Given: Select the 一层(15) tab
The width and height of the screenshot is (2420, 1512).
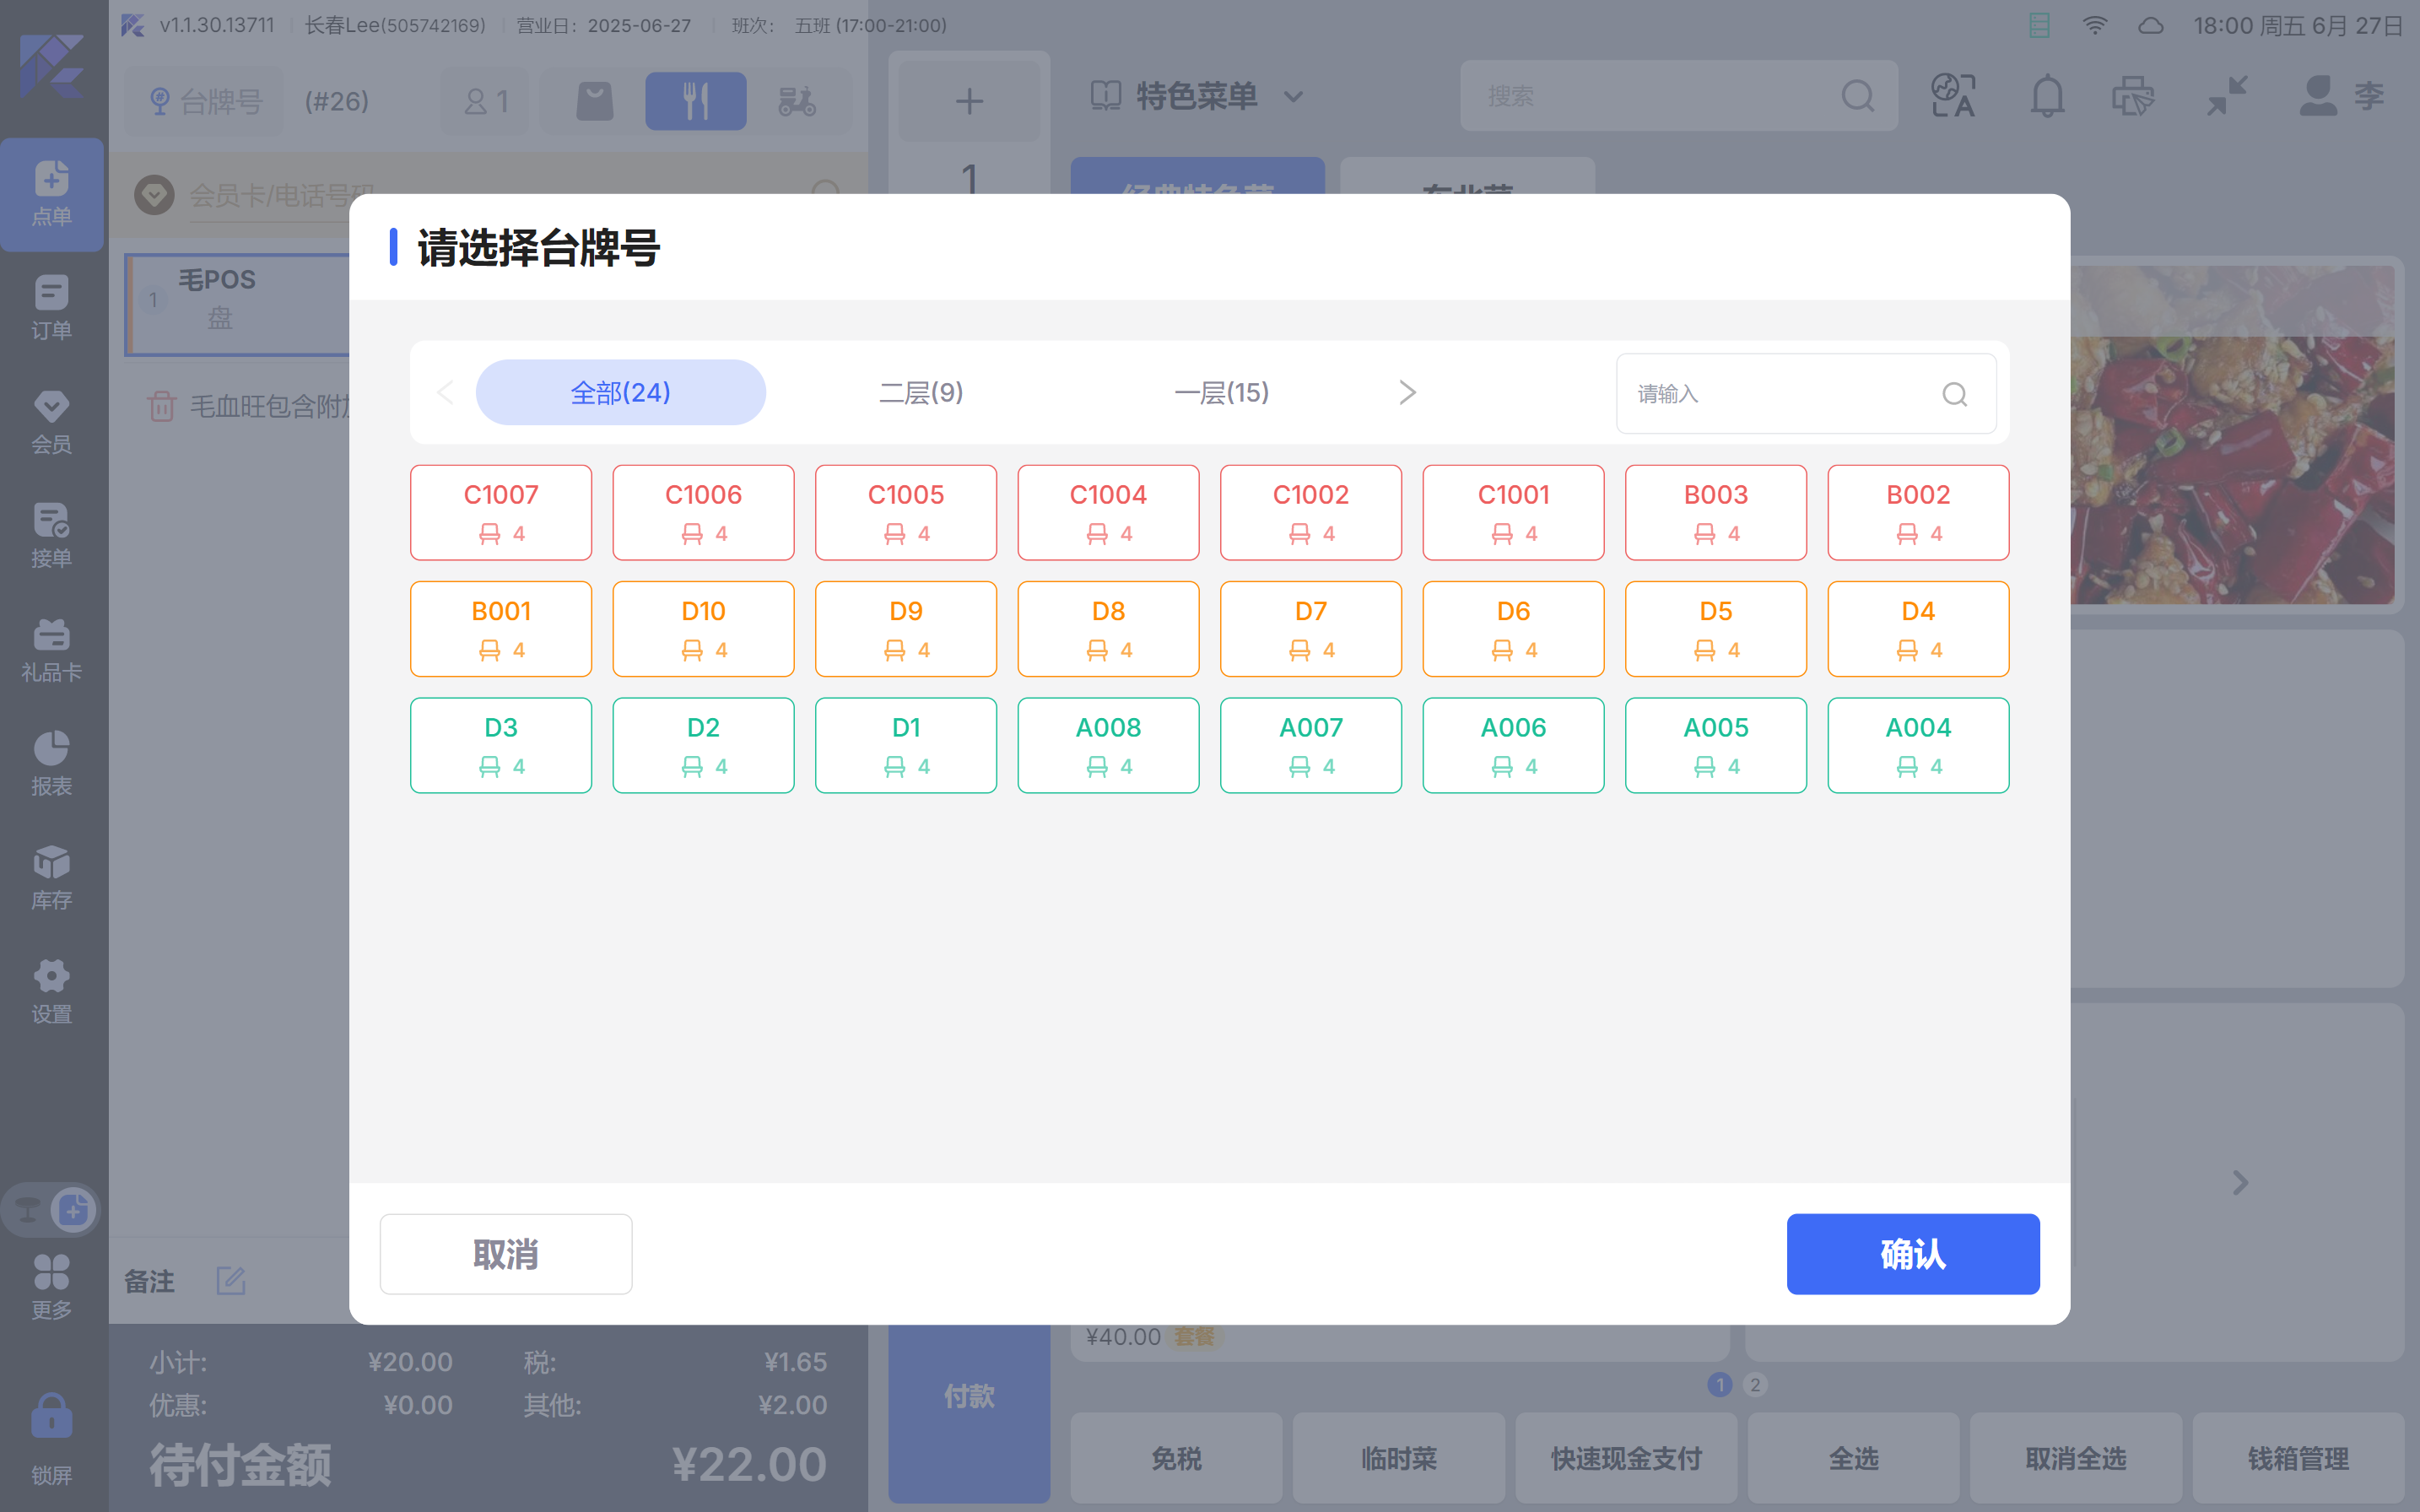Looking at the screenshot, I should click(1221, 392).
